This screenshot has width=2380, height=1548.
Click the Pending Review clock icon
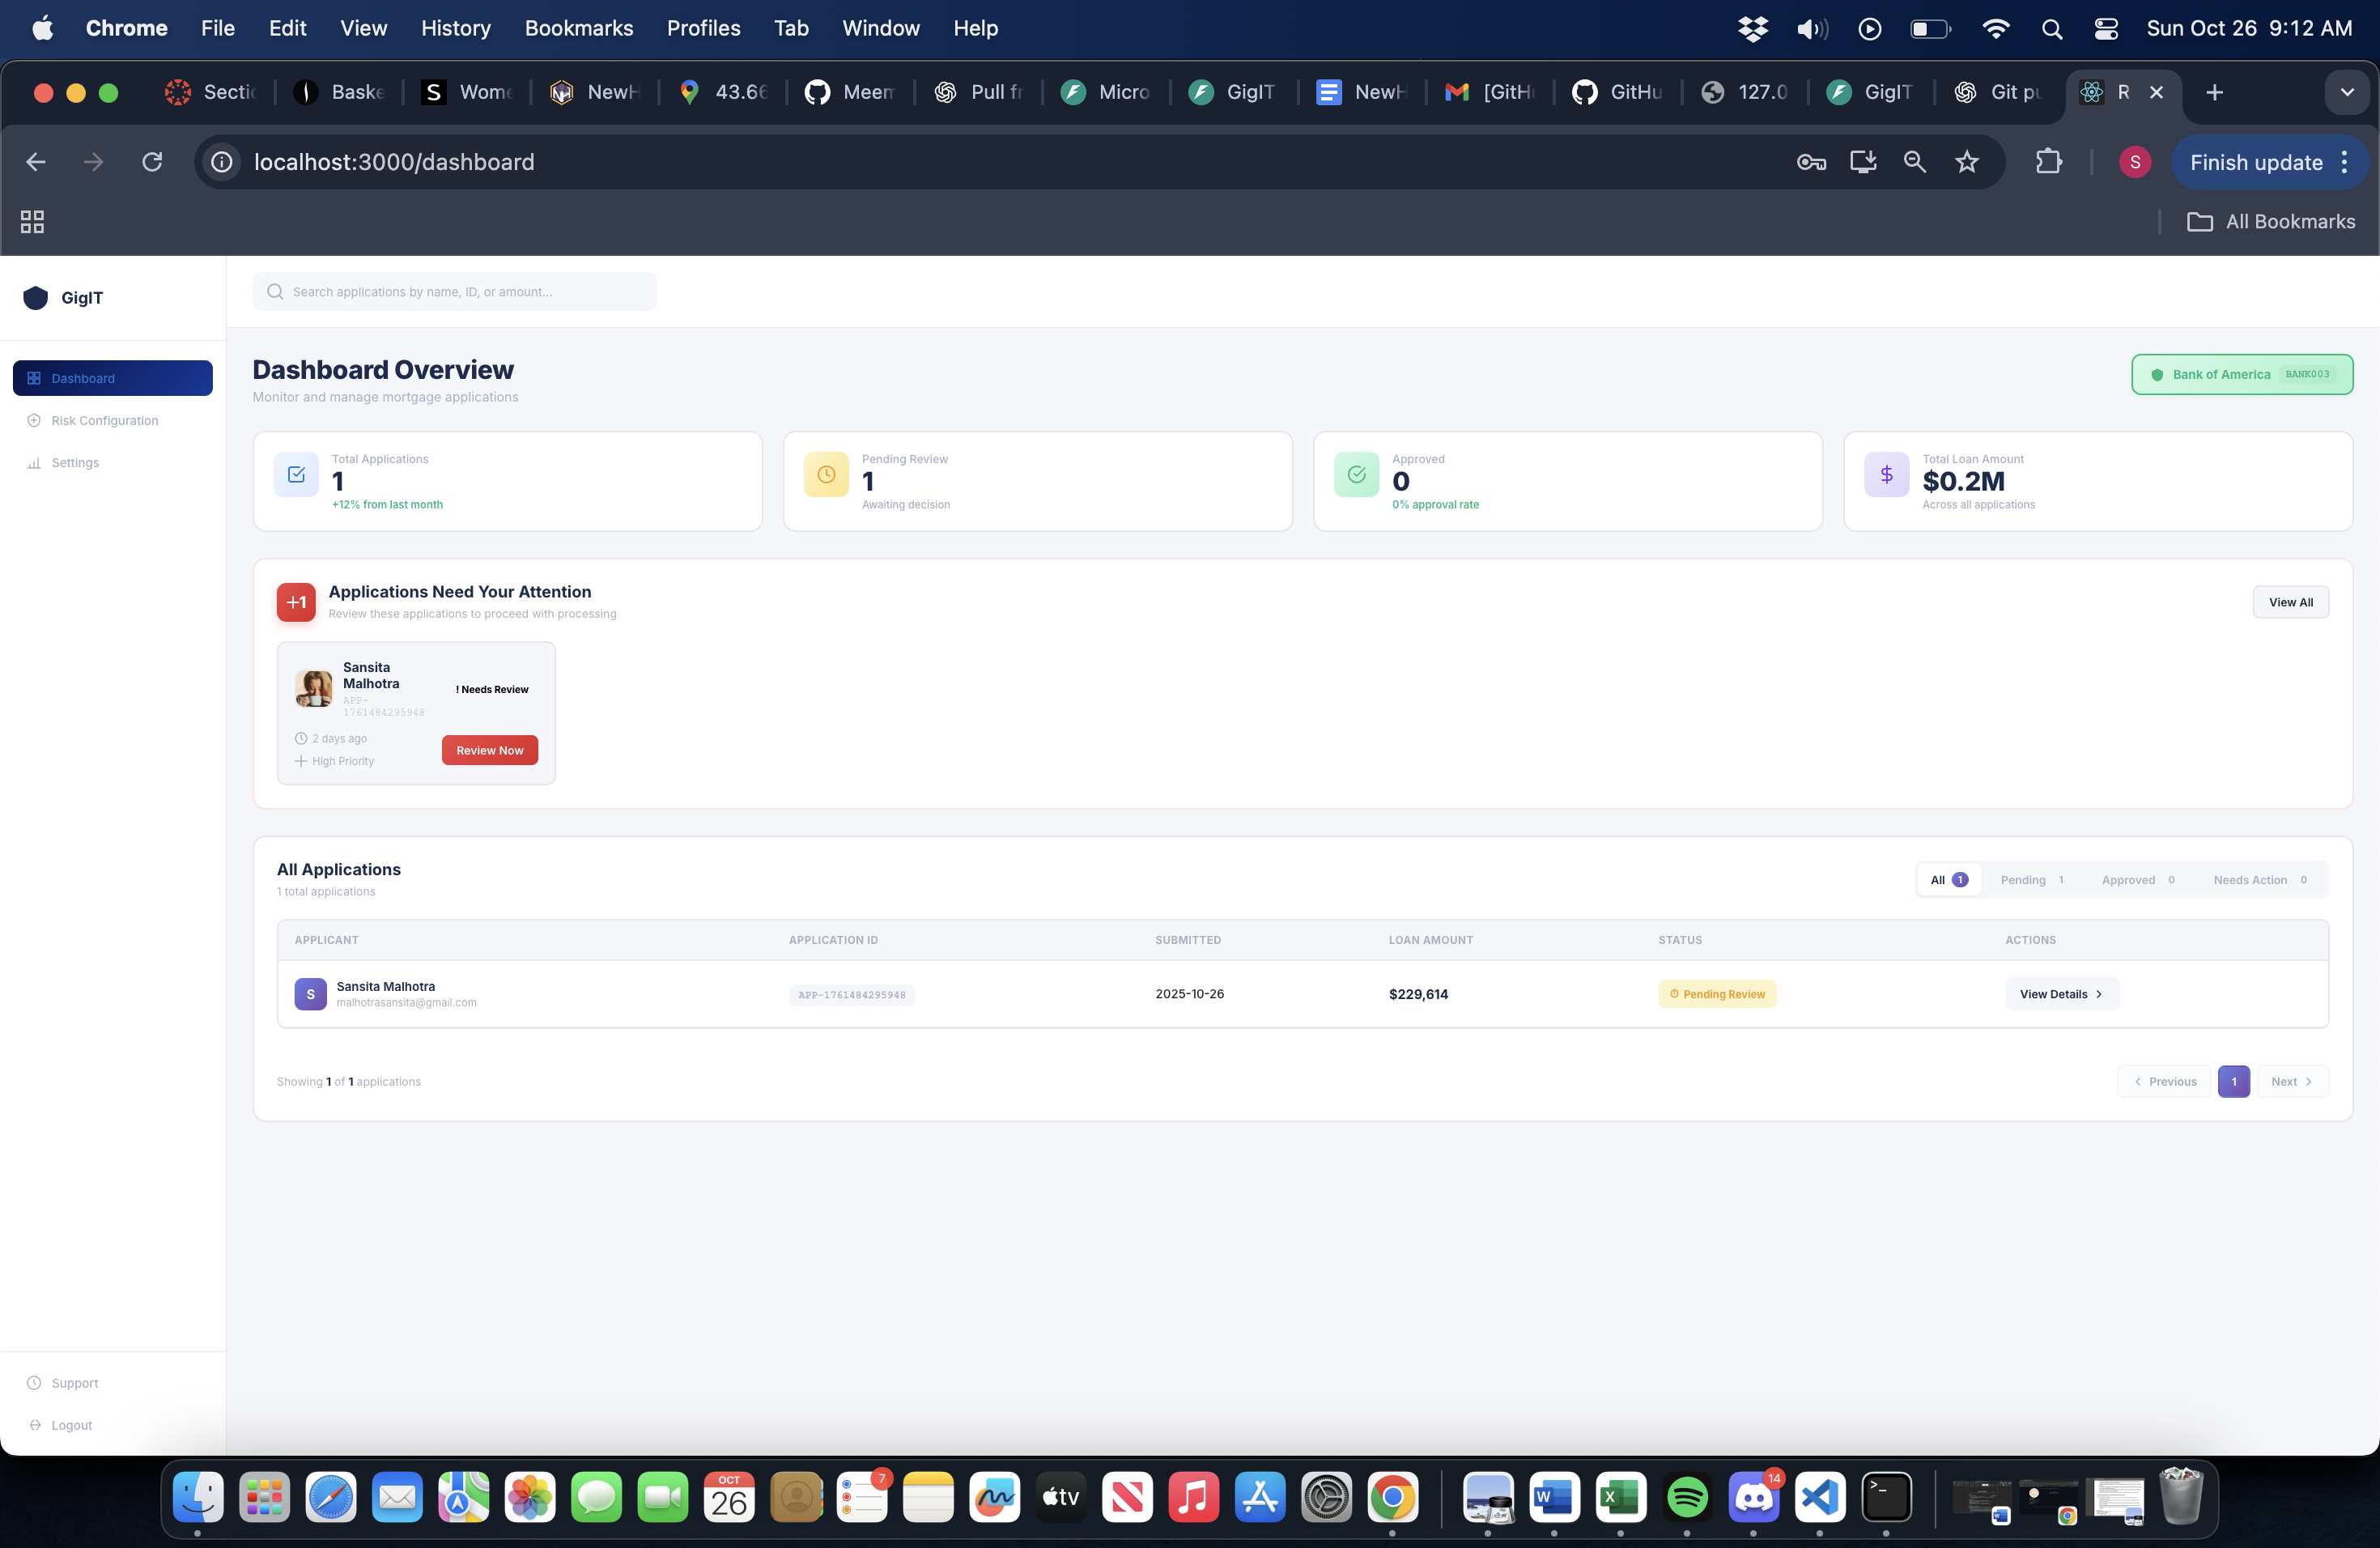pos(826,475)
